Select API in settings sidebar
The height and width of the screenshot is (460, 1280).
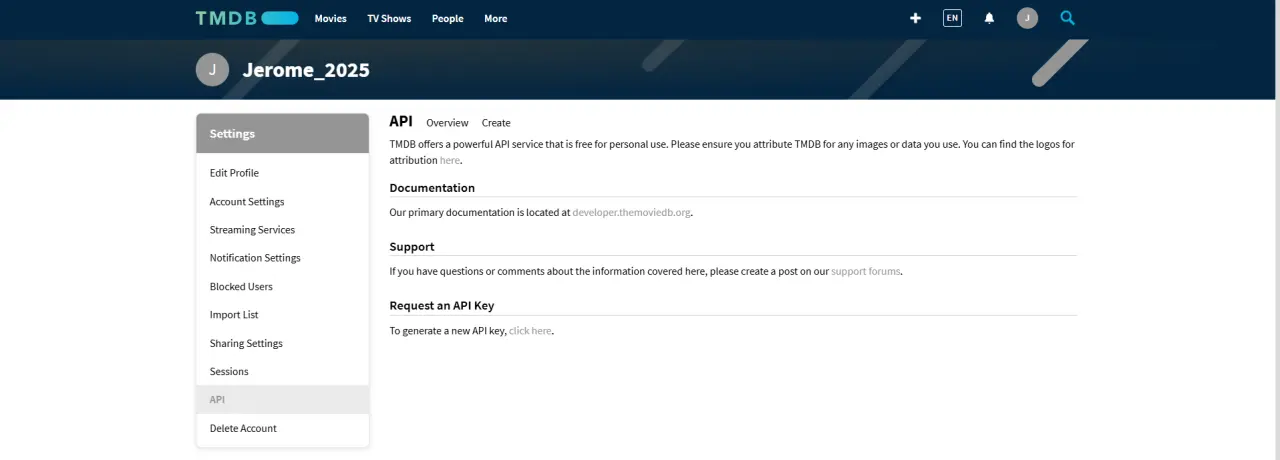tap(283, 400)
